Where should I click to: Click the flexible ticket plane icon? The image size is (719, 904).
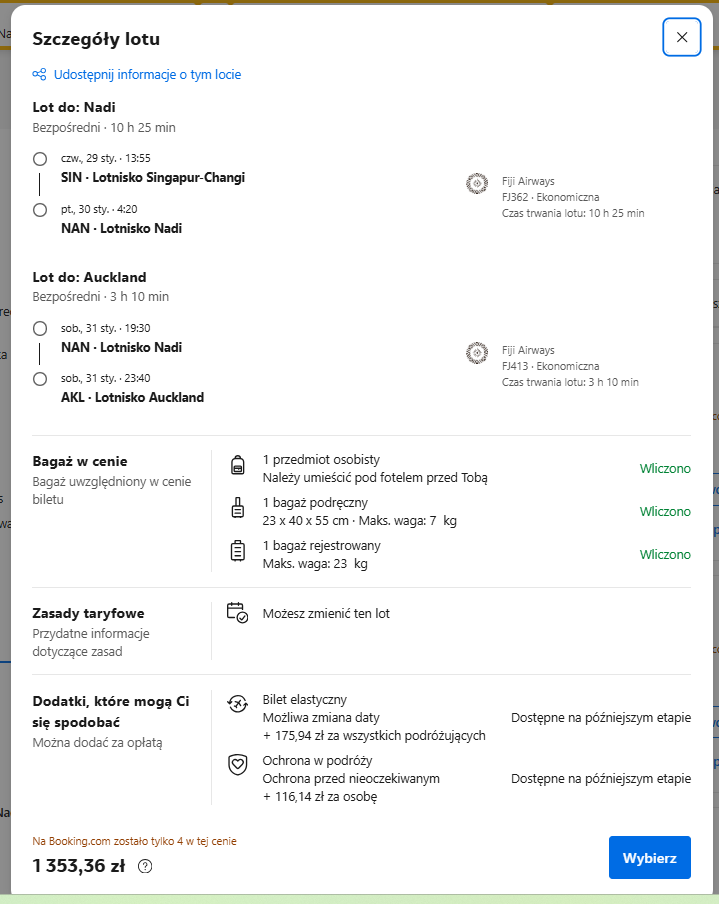[238, 703]
